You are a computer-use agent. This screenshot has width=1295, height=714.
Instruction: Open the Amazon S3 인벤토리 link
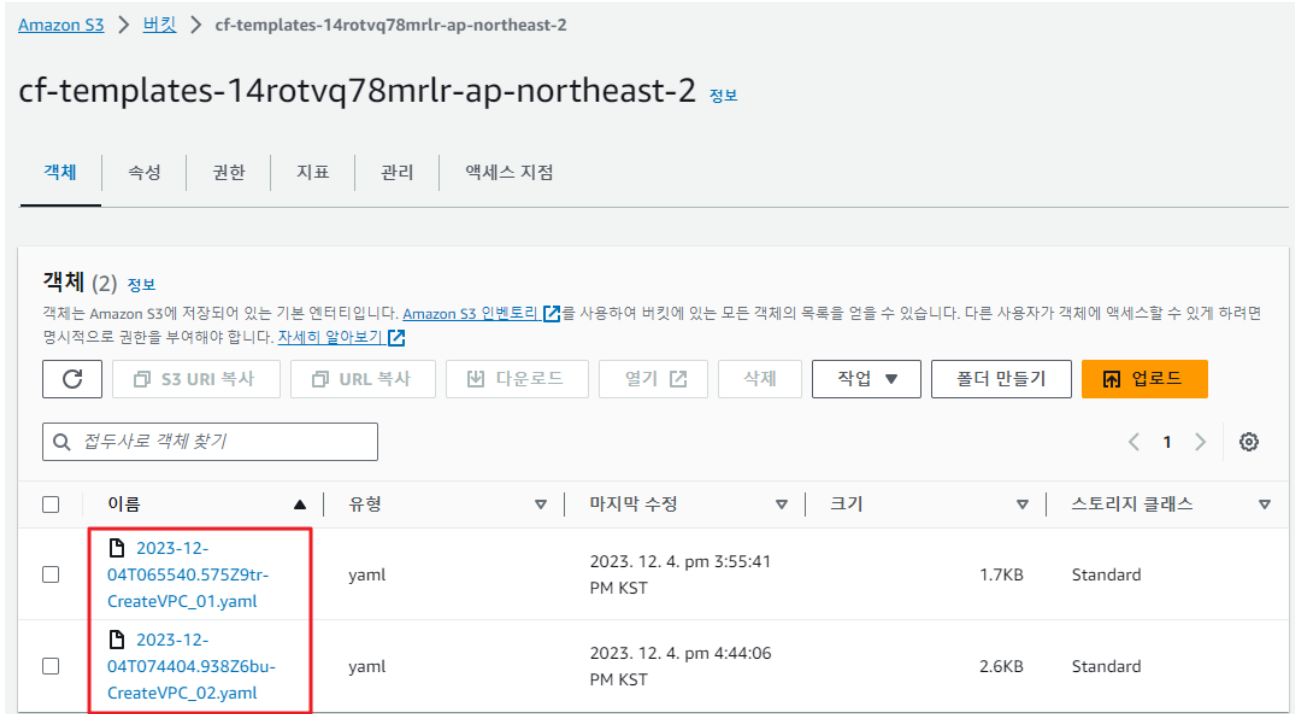(x=481, y=314)
